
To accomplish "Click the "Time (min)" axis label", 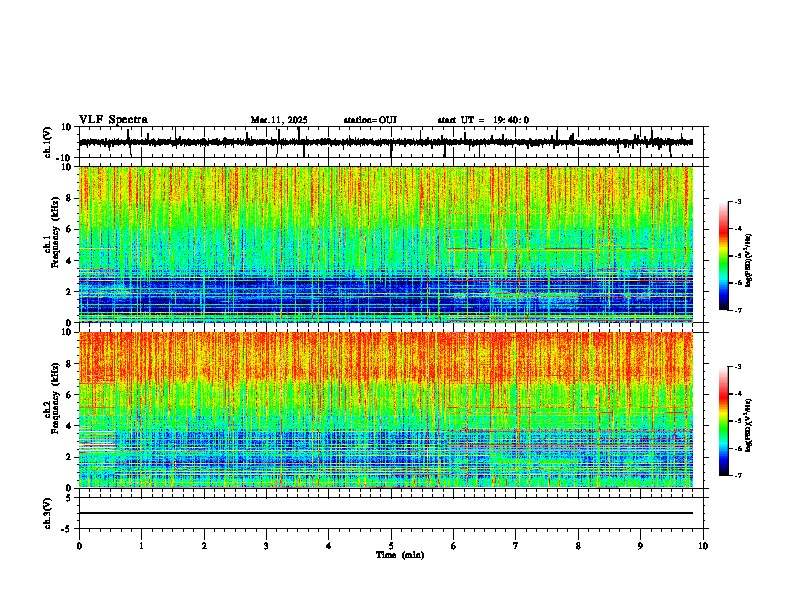I will coord(400,555).
